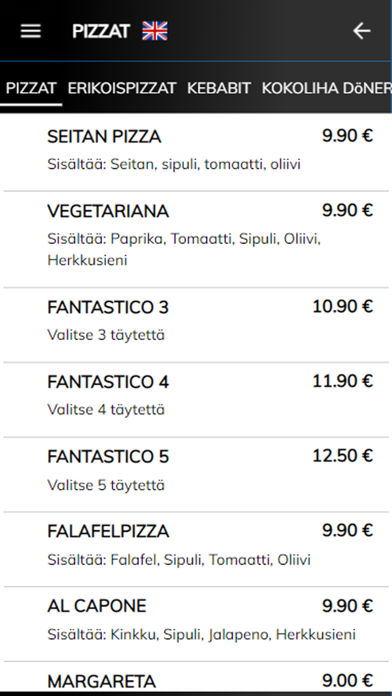This screenshot has width=392, height=696.
Task: Open the KEBABIT tab
Action: coord(219,88)
